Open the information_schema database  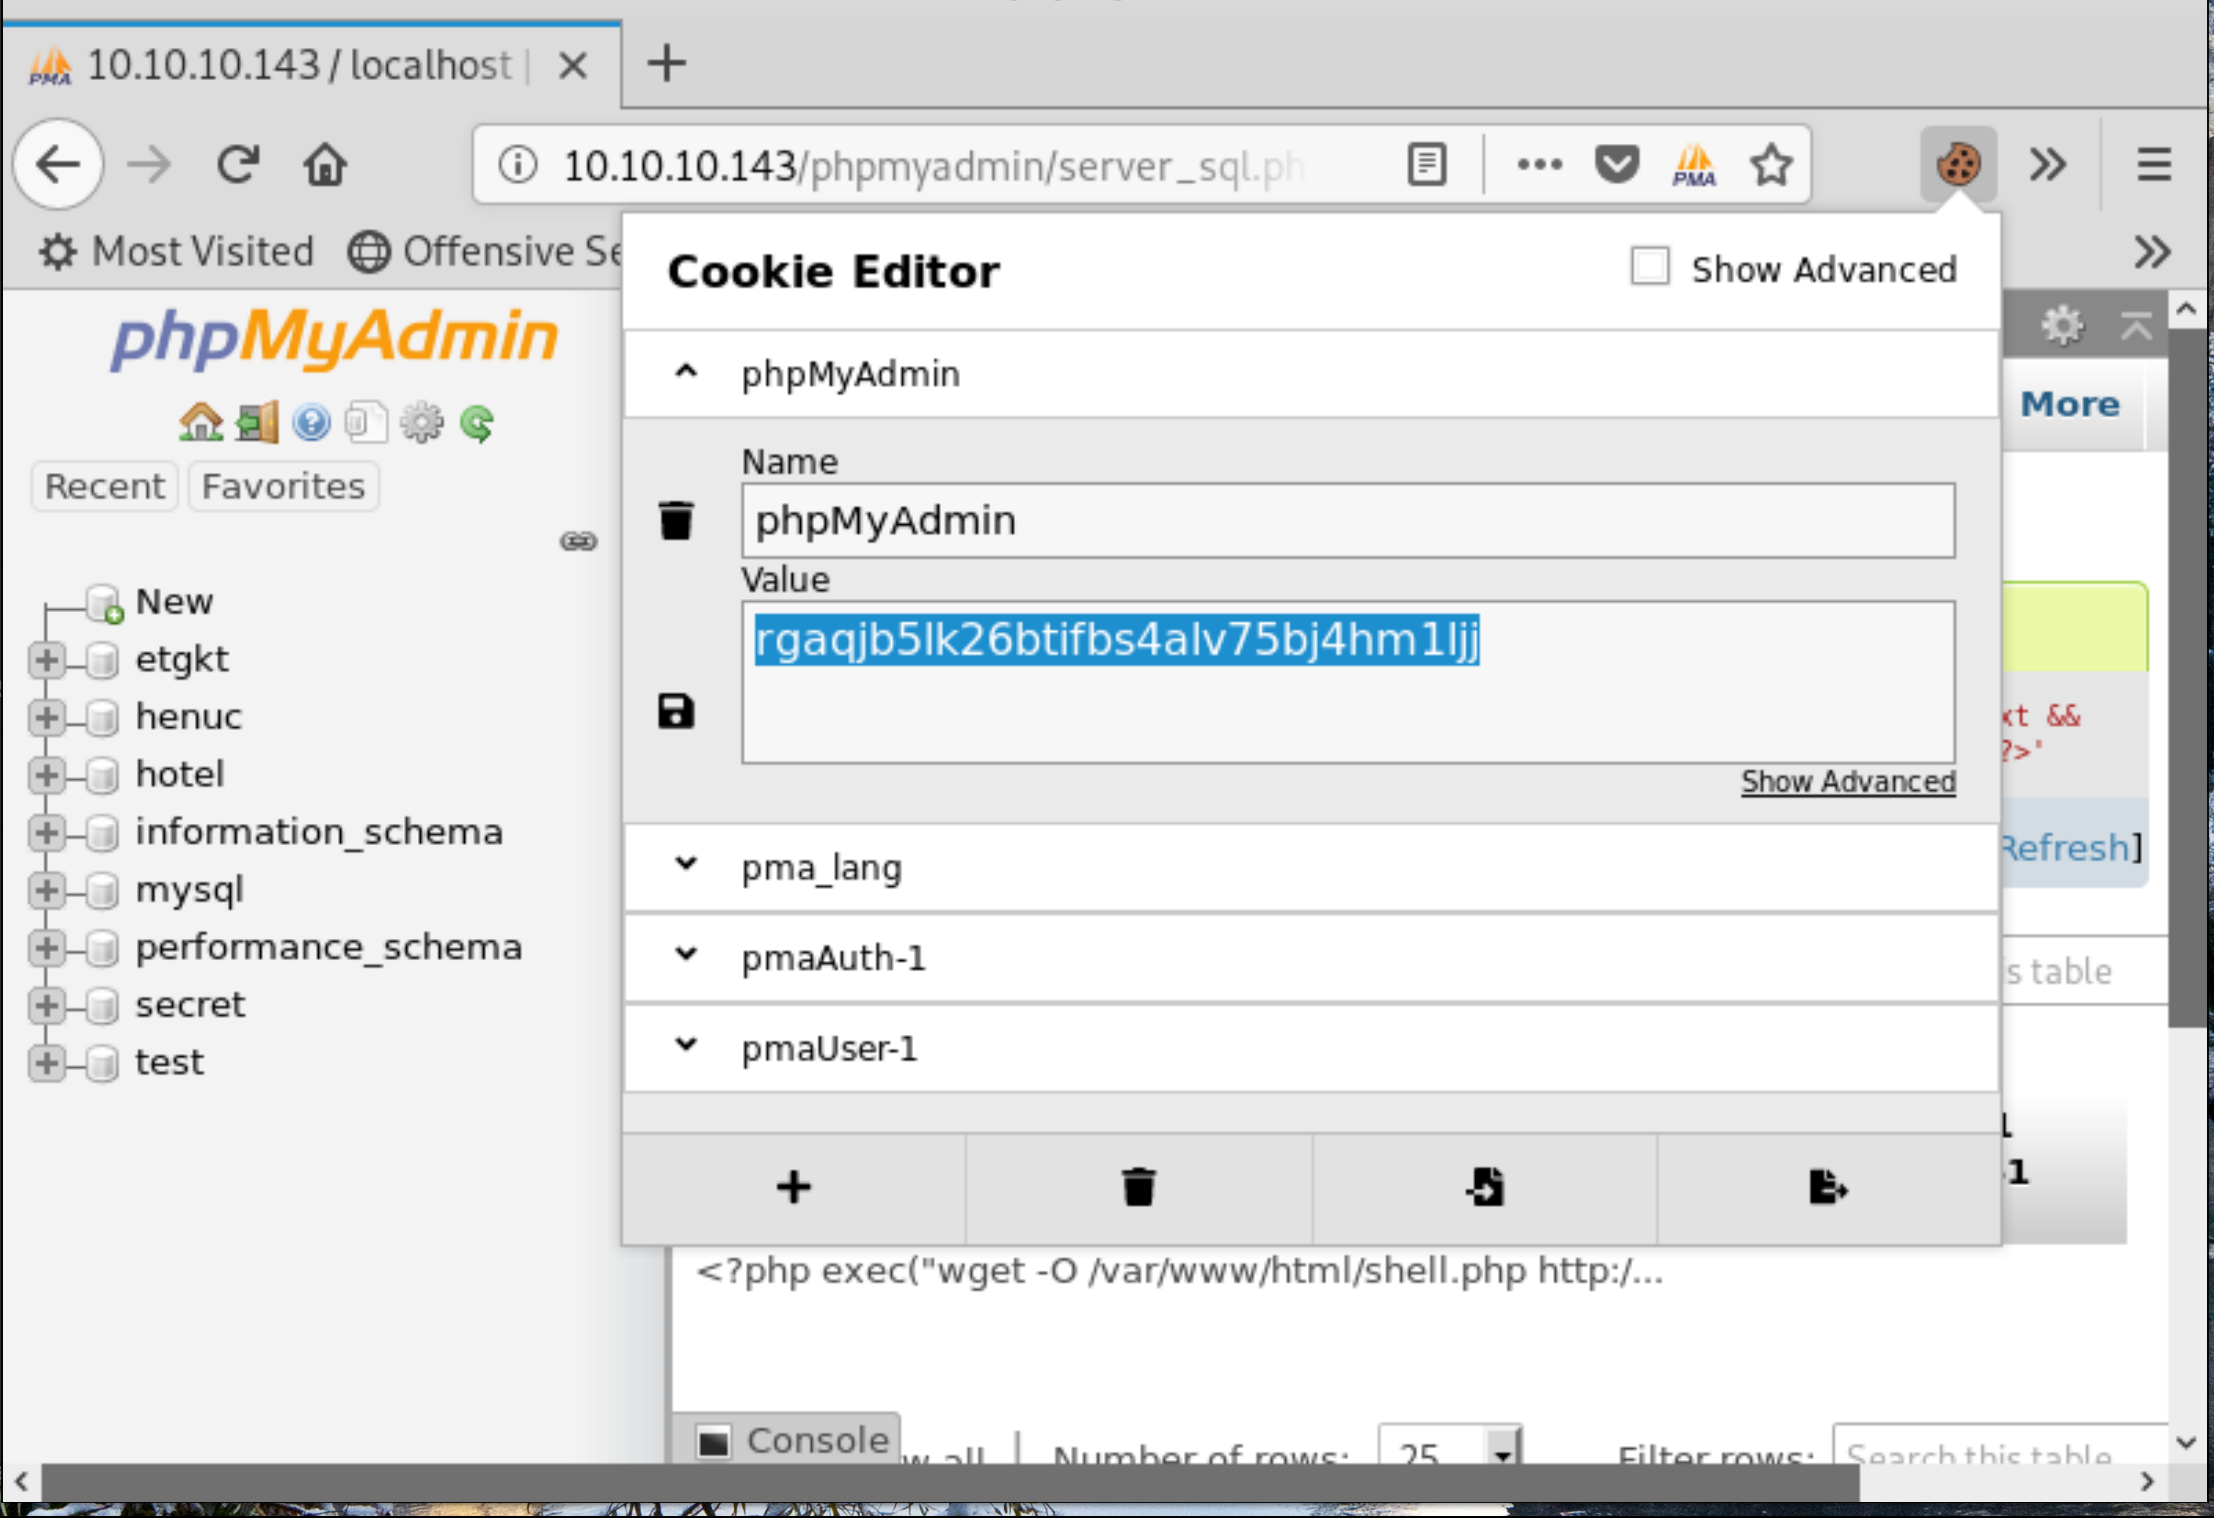(x=319, y=832)
